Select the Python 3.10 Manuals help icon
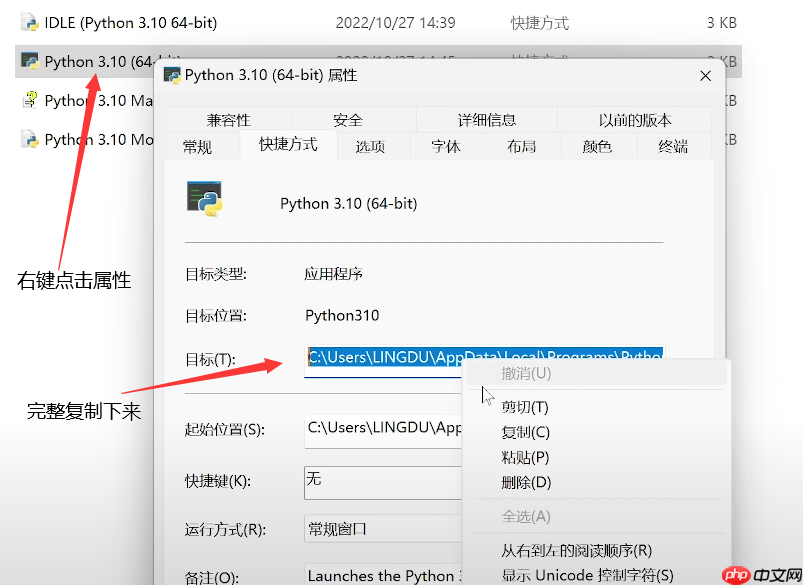The image size is (803, 585). pos(30,100)
